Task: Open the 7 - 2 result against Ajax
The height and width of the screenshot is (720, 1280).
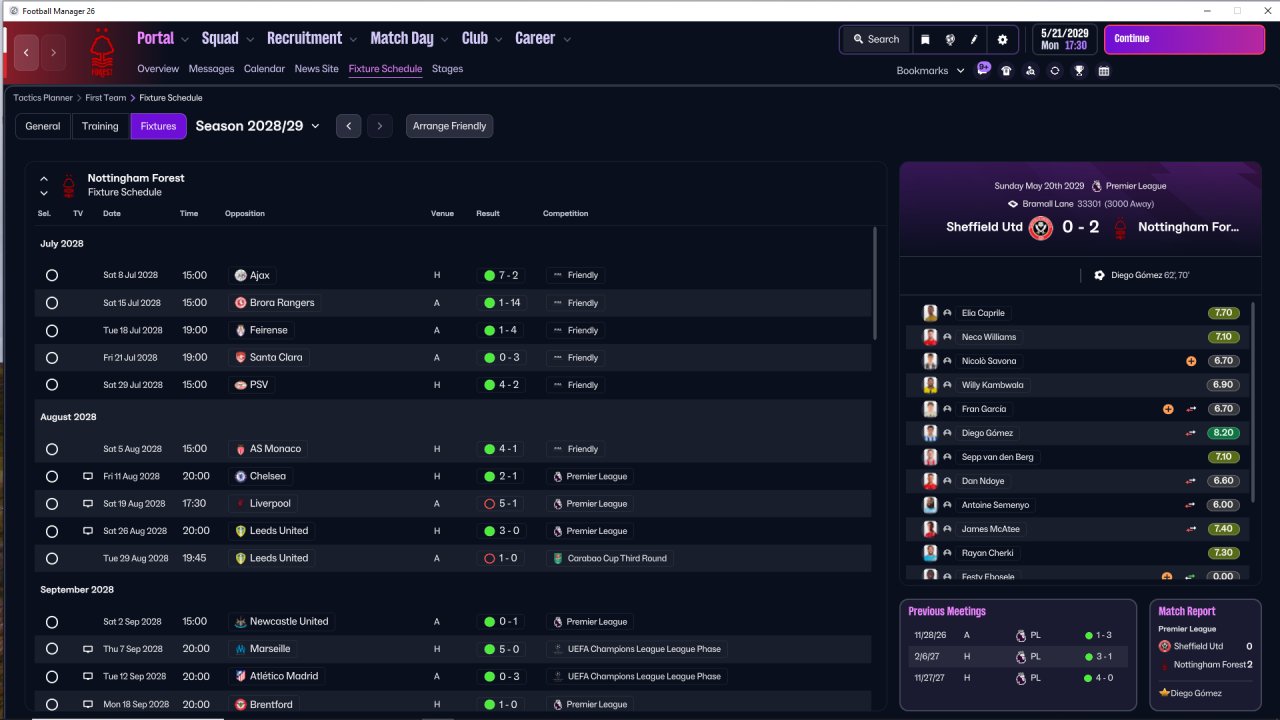Action: pyautogui.click(x=501, y=275)
